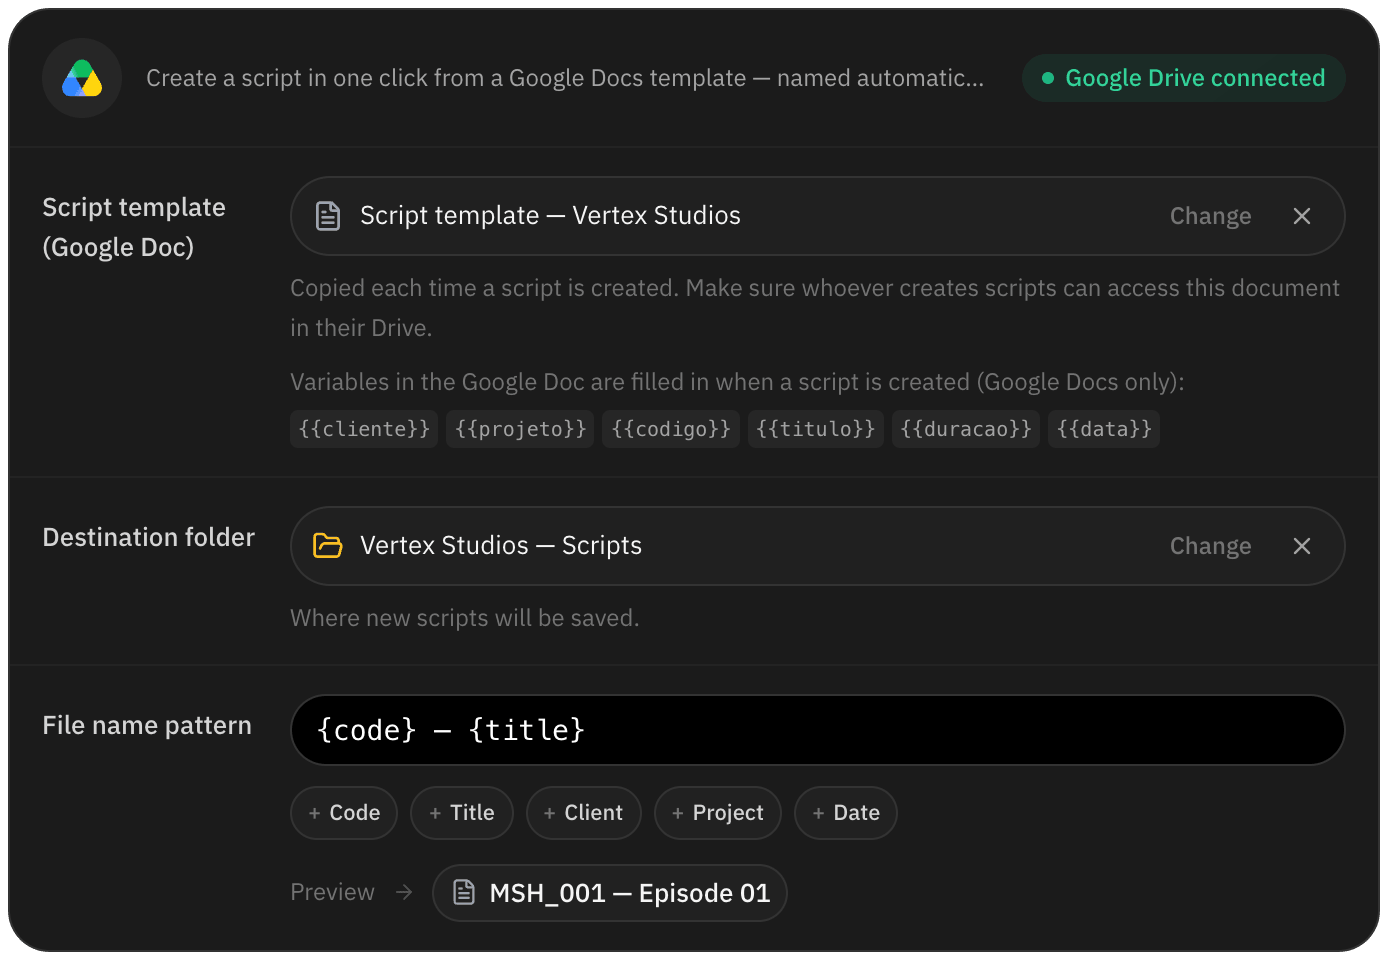This screenshot has width=1388, height=960.
Task: Add the Title token to the pattern
Action: [x=462, y=813]
